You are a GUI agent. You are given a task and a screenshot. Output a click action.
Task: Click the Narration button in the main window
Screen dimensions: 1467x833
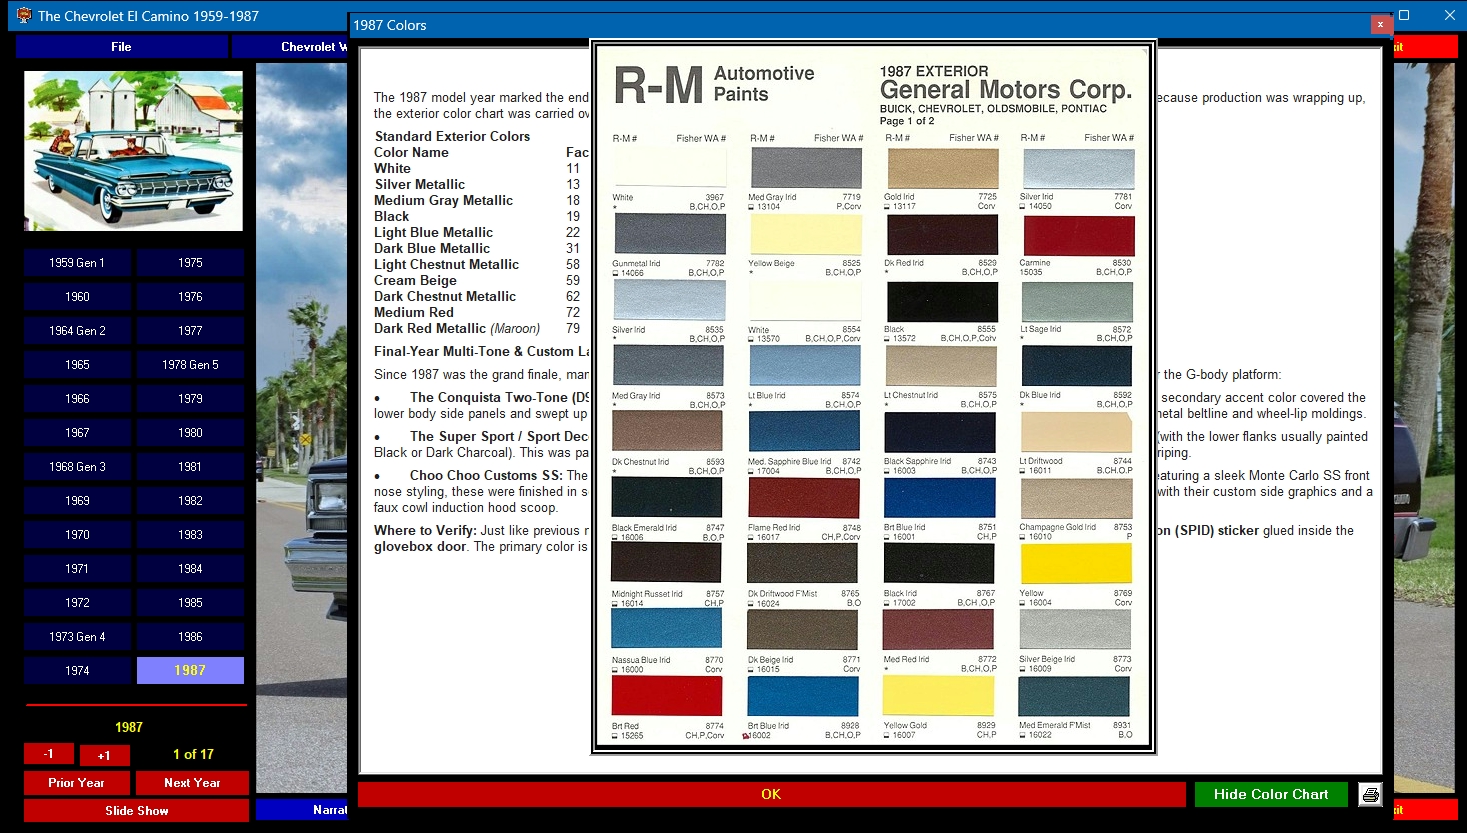(x=301, y=810)
